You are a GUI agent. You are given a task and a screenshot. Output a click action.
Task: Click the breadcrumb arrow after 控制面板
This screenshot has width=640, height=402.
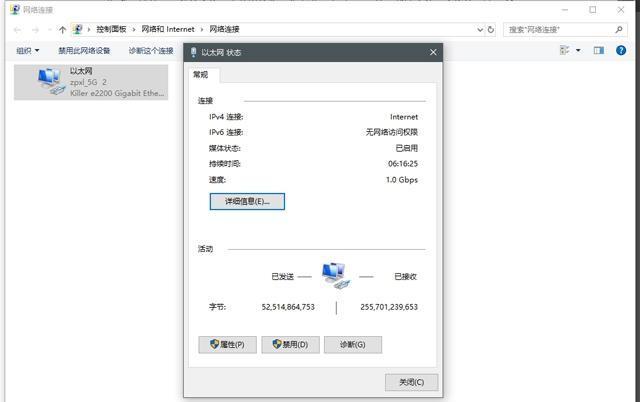133,29
